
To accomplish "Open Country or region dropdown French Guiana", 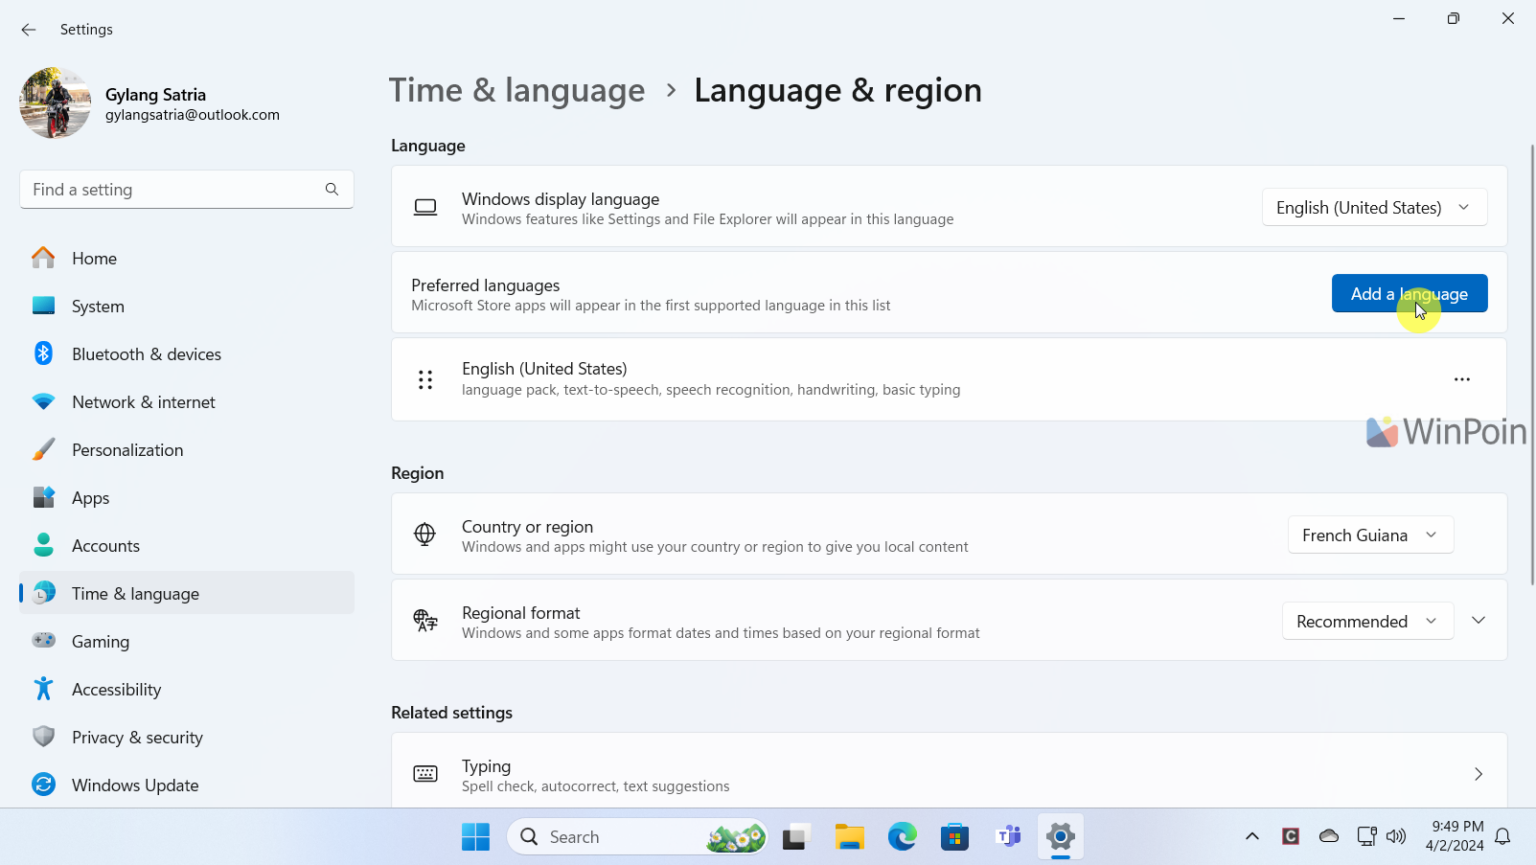I will [x=1370, y=535].
